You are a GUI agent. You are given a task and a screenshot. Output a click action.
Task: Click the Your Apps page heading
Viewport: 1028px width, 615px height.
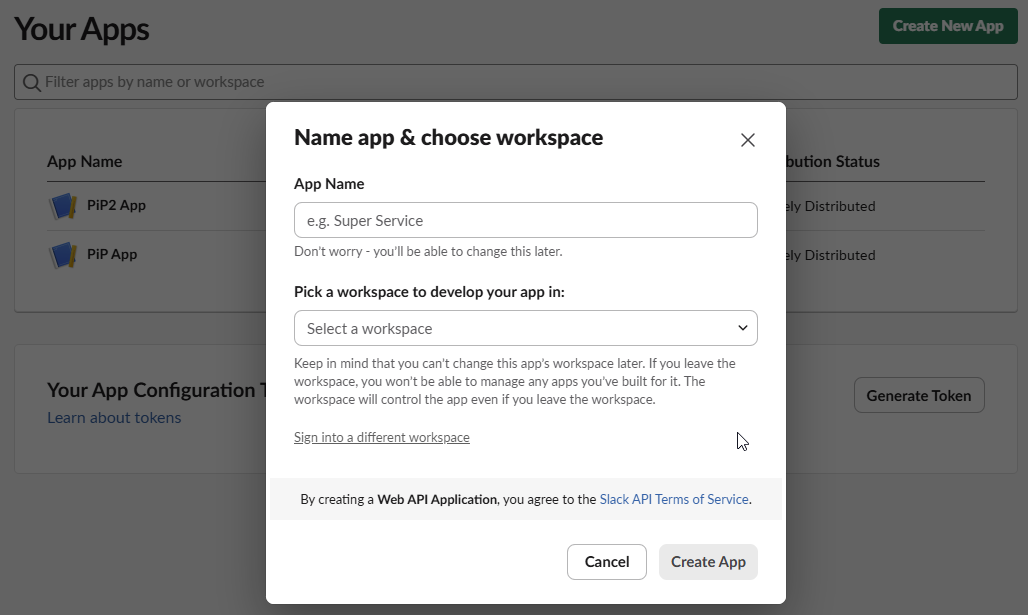click(82, 30)
